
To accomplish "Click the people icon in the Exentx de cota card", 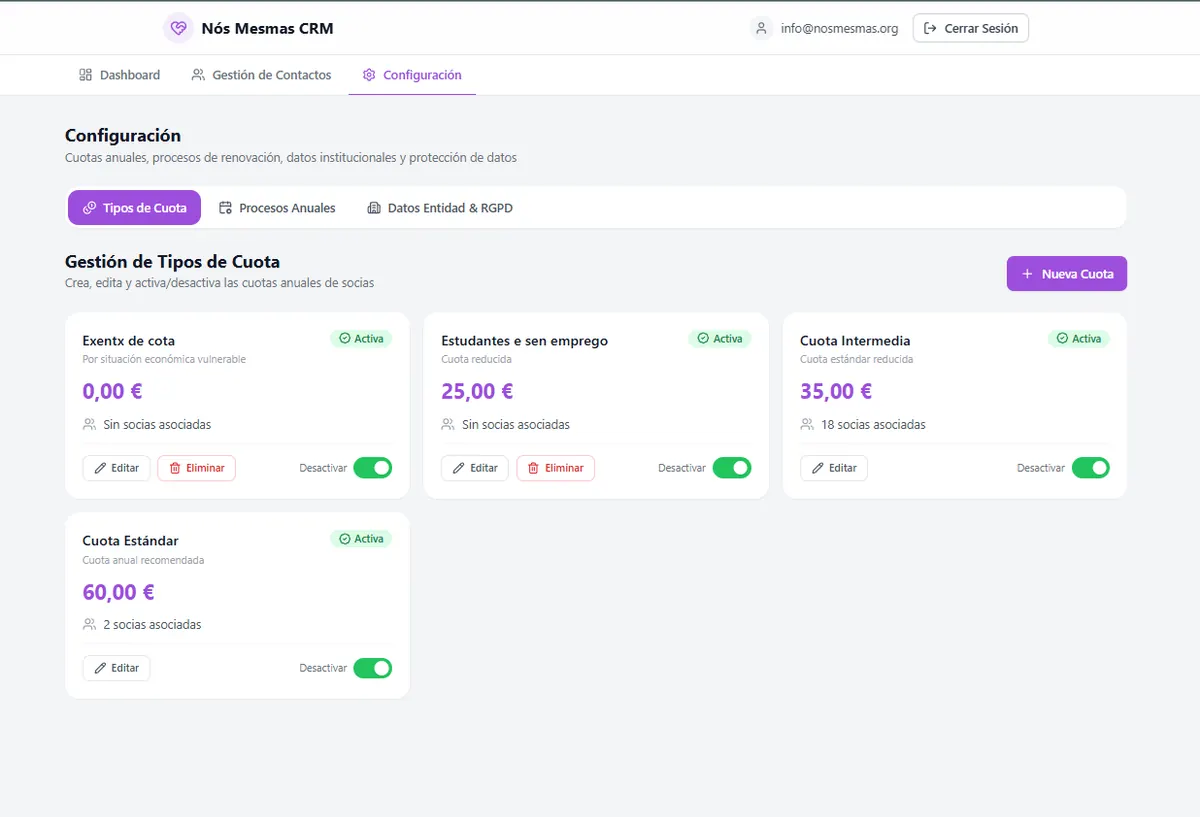I will 89,424.
